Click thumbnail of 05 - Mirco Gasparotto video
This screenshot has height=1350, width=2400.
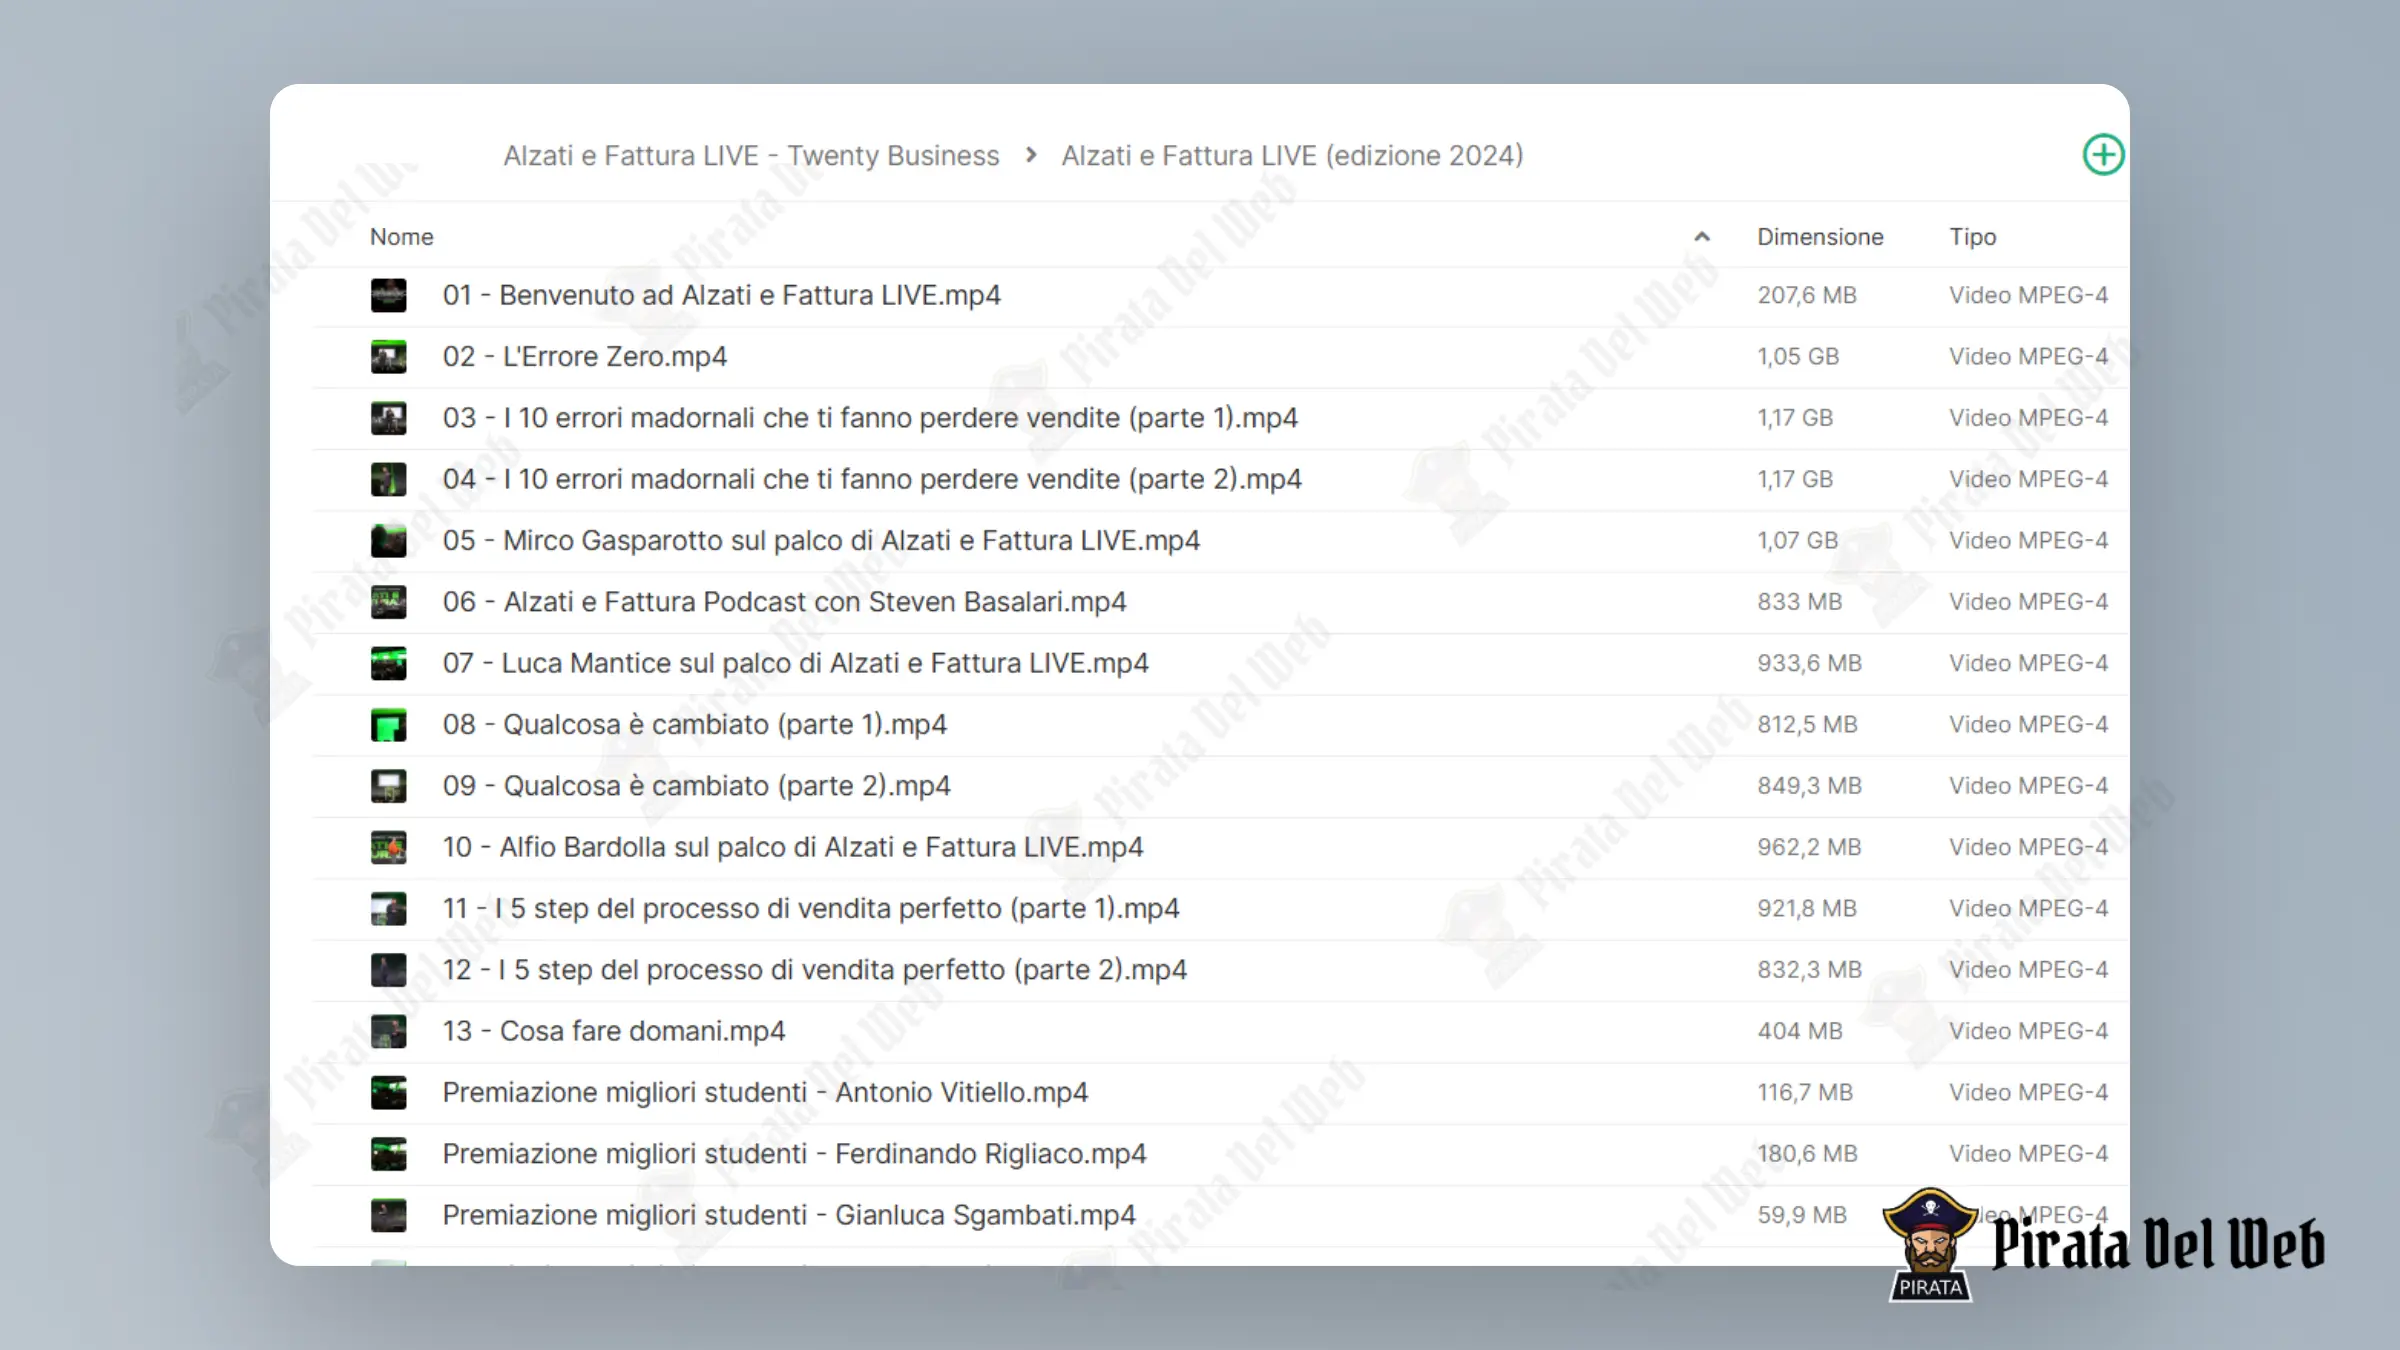[388, 541]
